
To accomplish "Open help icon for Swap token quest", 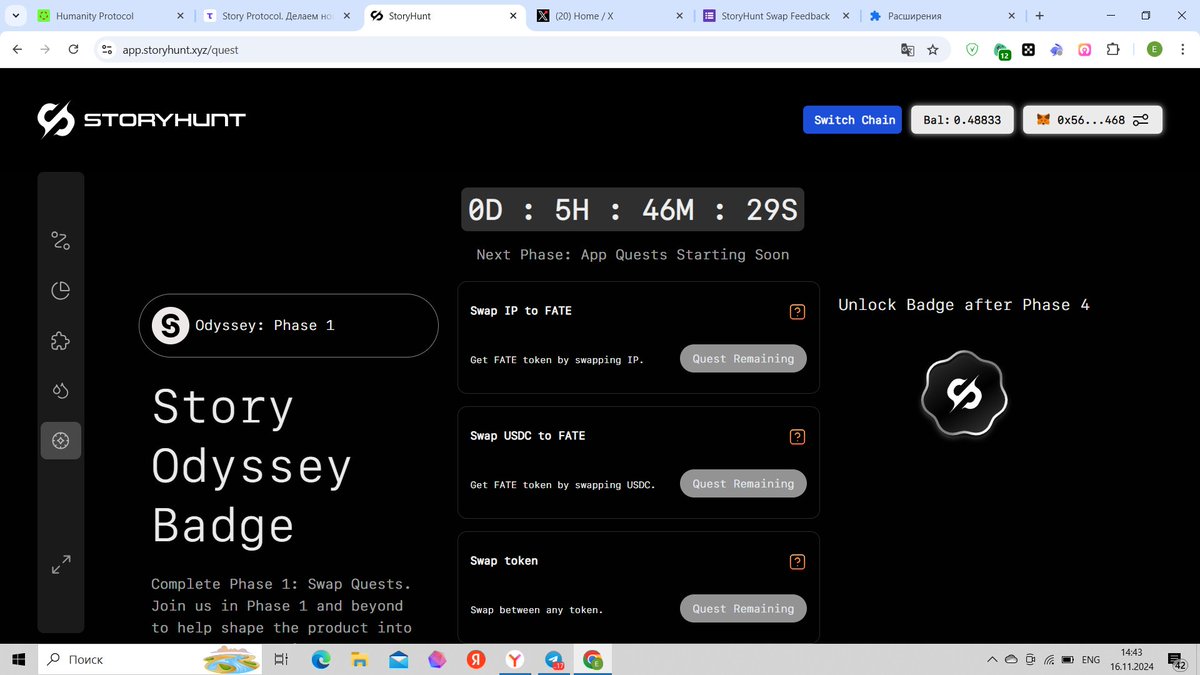I will pyautogui.click(x=797, y=562).
